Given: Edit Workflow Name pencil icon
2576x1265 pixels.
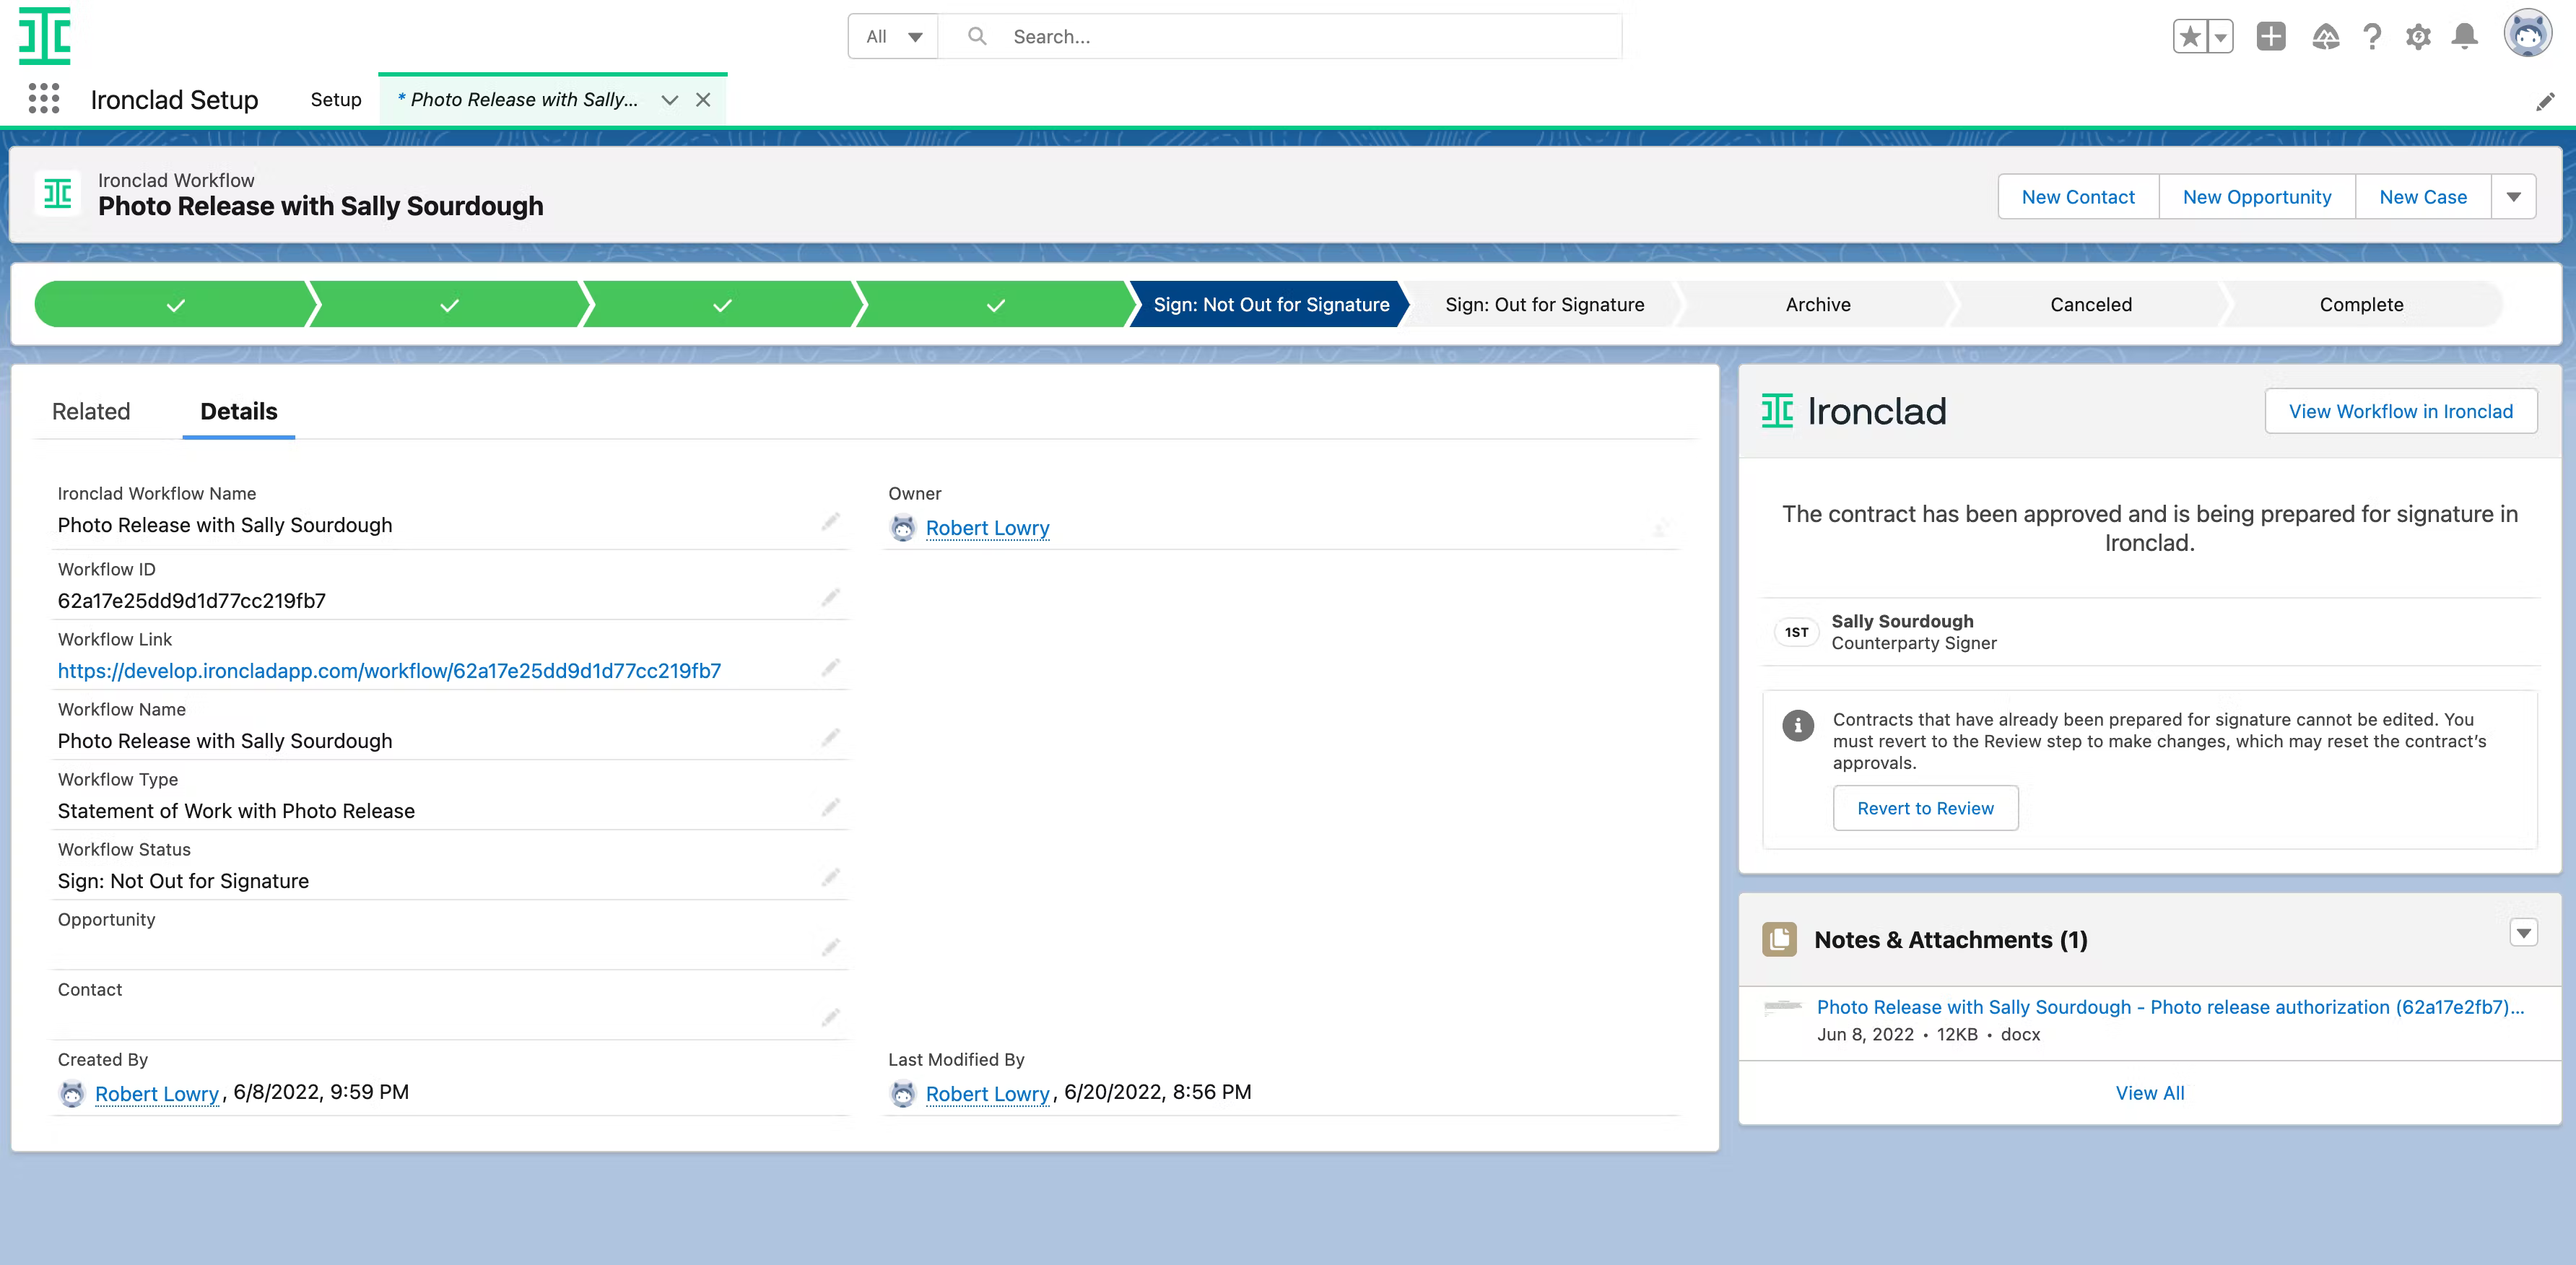Looking at the screenshot, I should click(830, 738).
